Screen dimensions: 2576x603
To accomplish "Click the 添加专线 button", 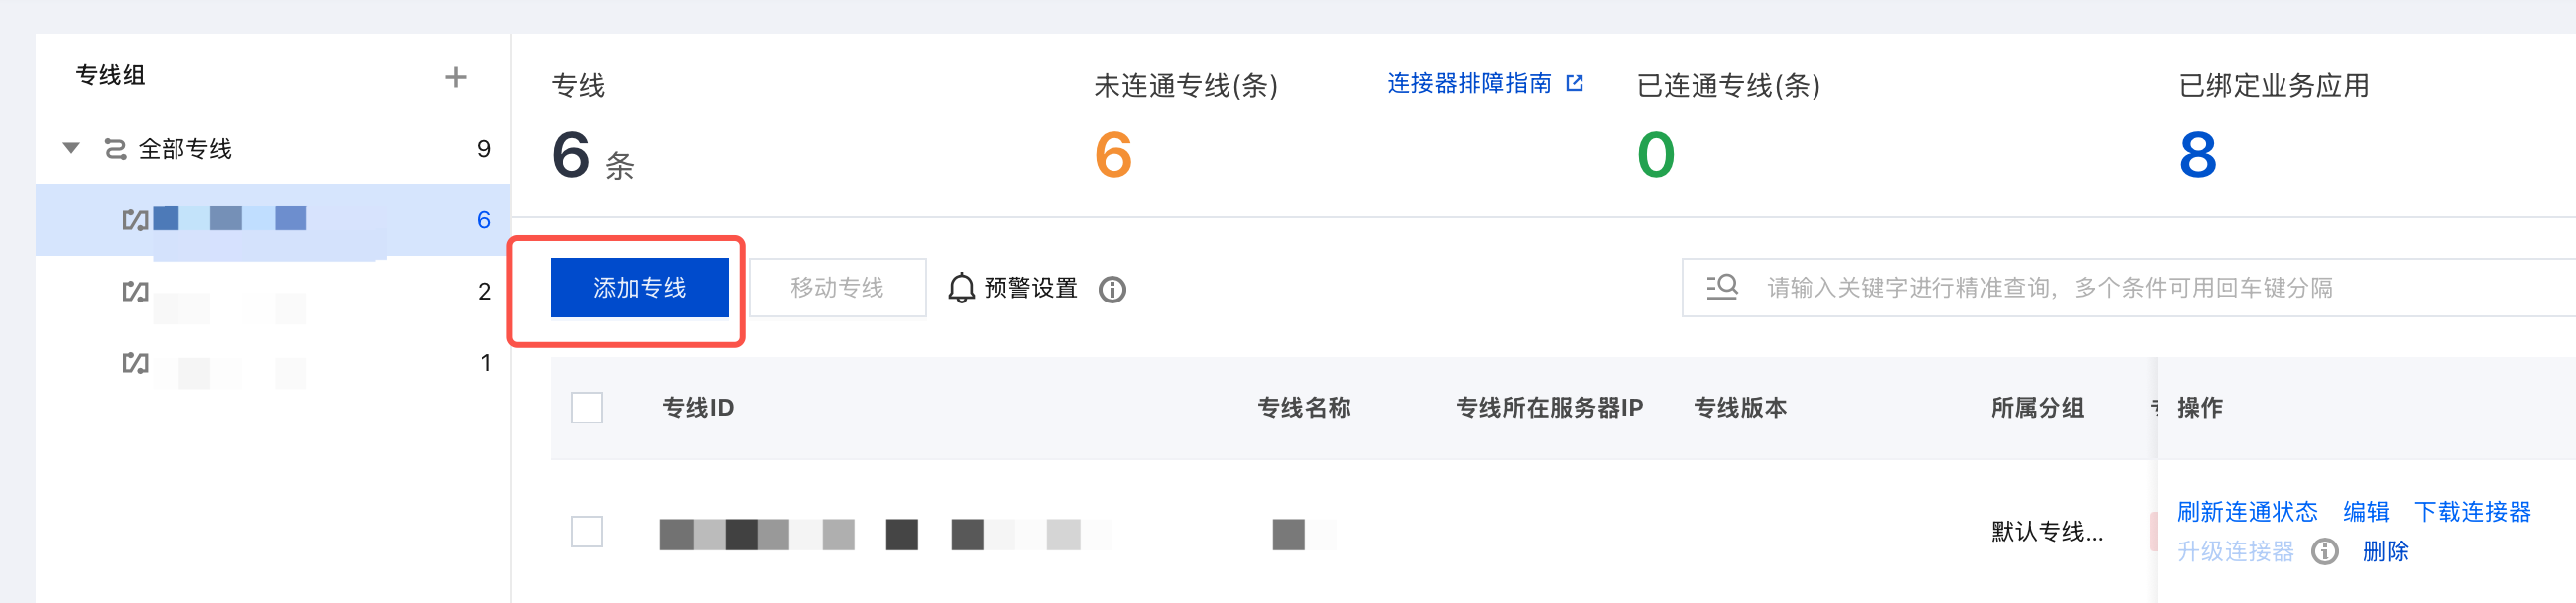I will [639, 288].
